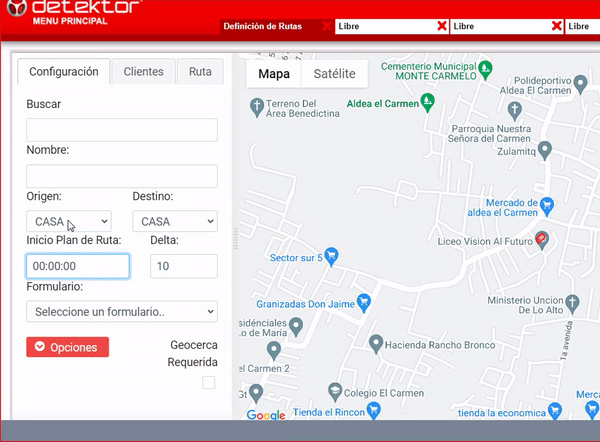This screenshot has width=600, height=442.
Task: Click Liceo Vision Al Futuro marker
Action: (x=541, y=240)
